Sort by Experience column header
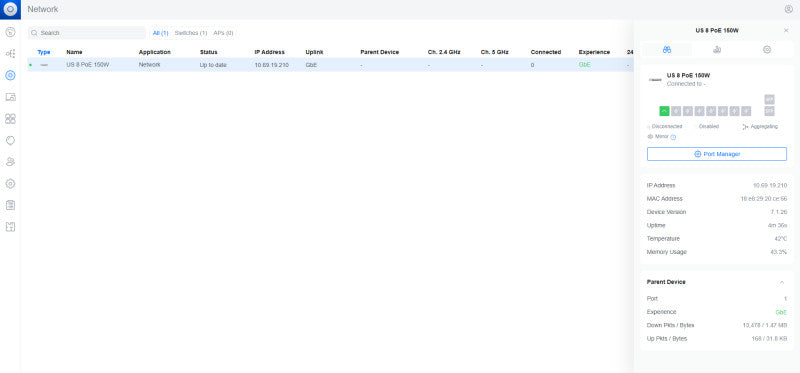 594,52
